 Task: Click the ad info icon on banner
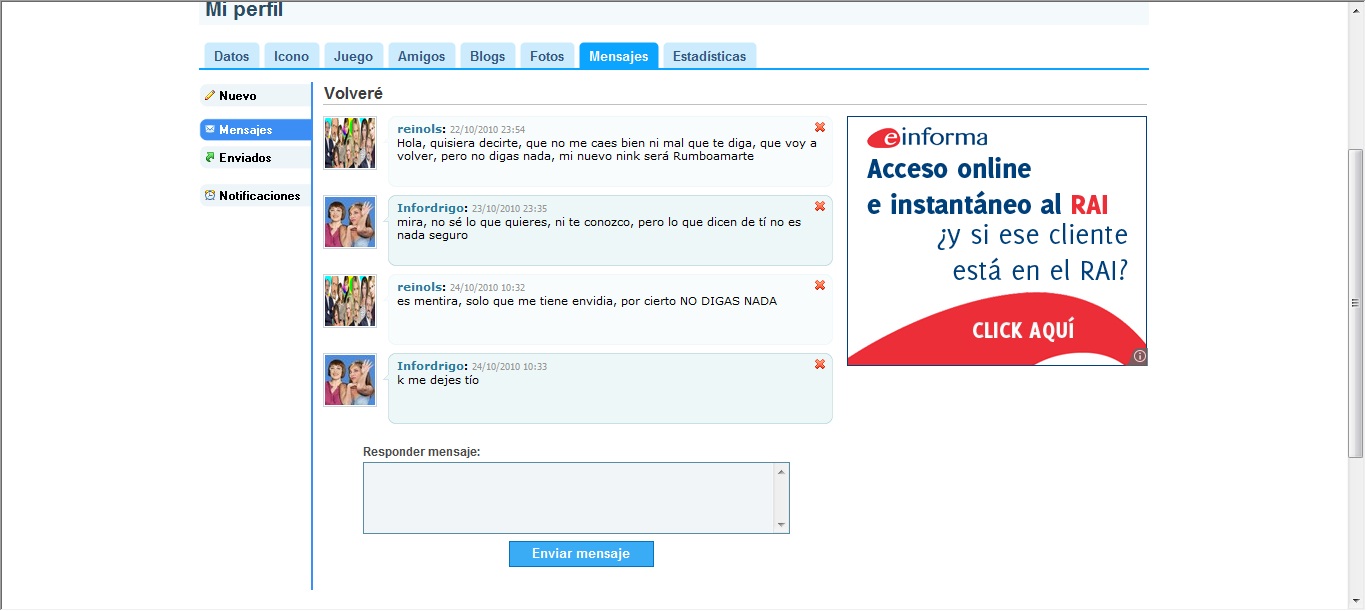click(1139, 356)
